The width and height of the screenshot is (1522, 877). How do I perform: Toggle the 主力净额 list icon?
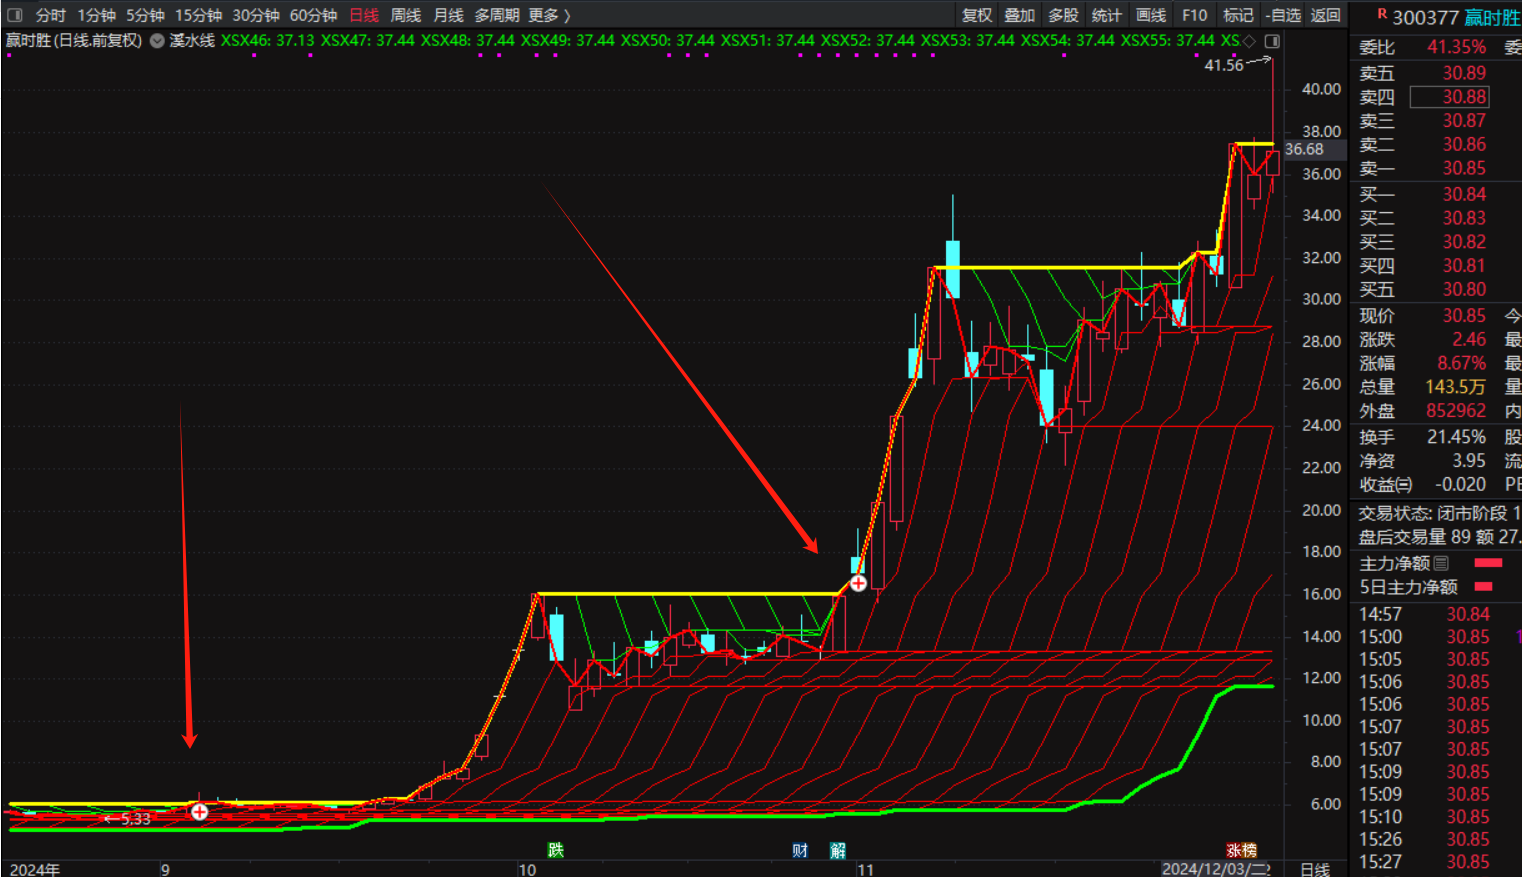coord(1441,564)
